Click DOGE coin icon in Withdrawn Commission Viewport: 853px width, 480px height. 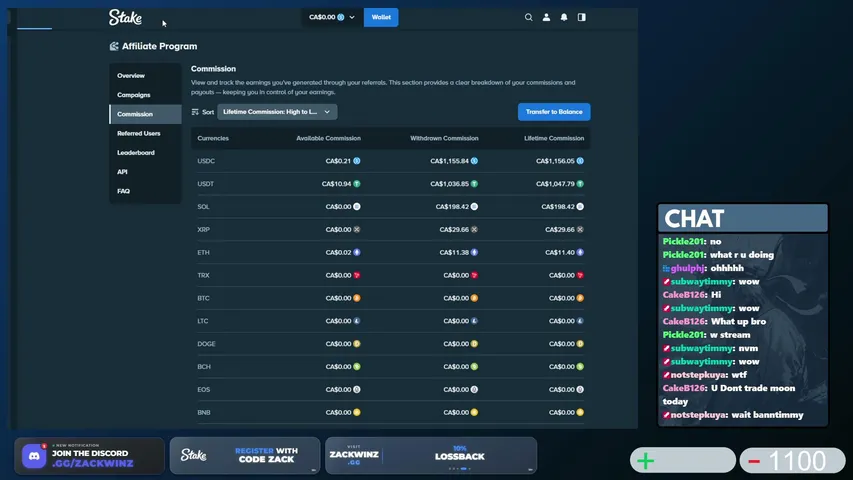tap(474, 344)
